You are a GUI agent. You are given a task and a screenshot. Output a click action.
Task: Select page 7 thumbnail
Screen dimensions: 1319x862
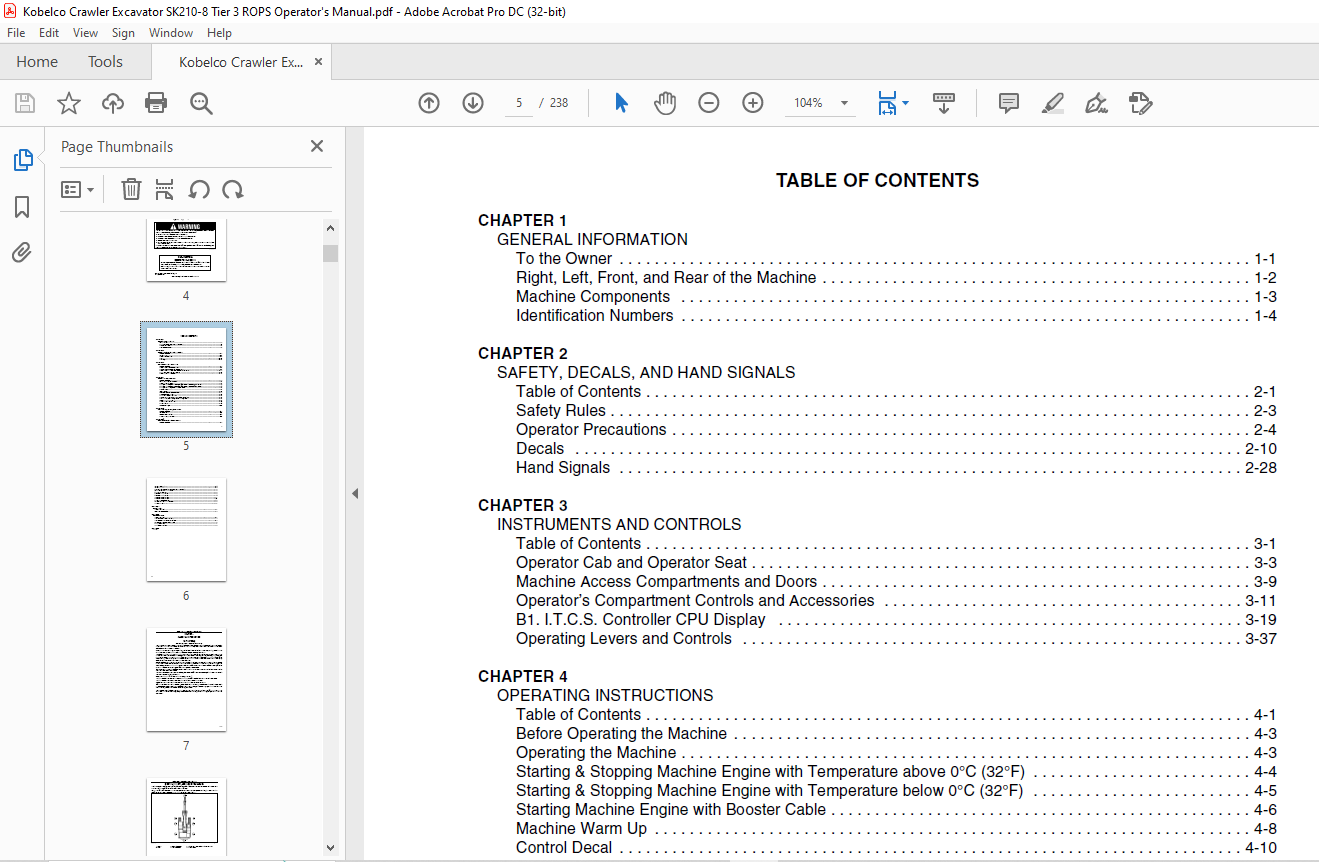coord(186,680)
